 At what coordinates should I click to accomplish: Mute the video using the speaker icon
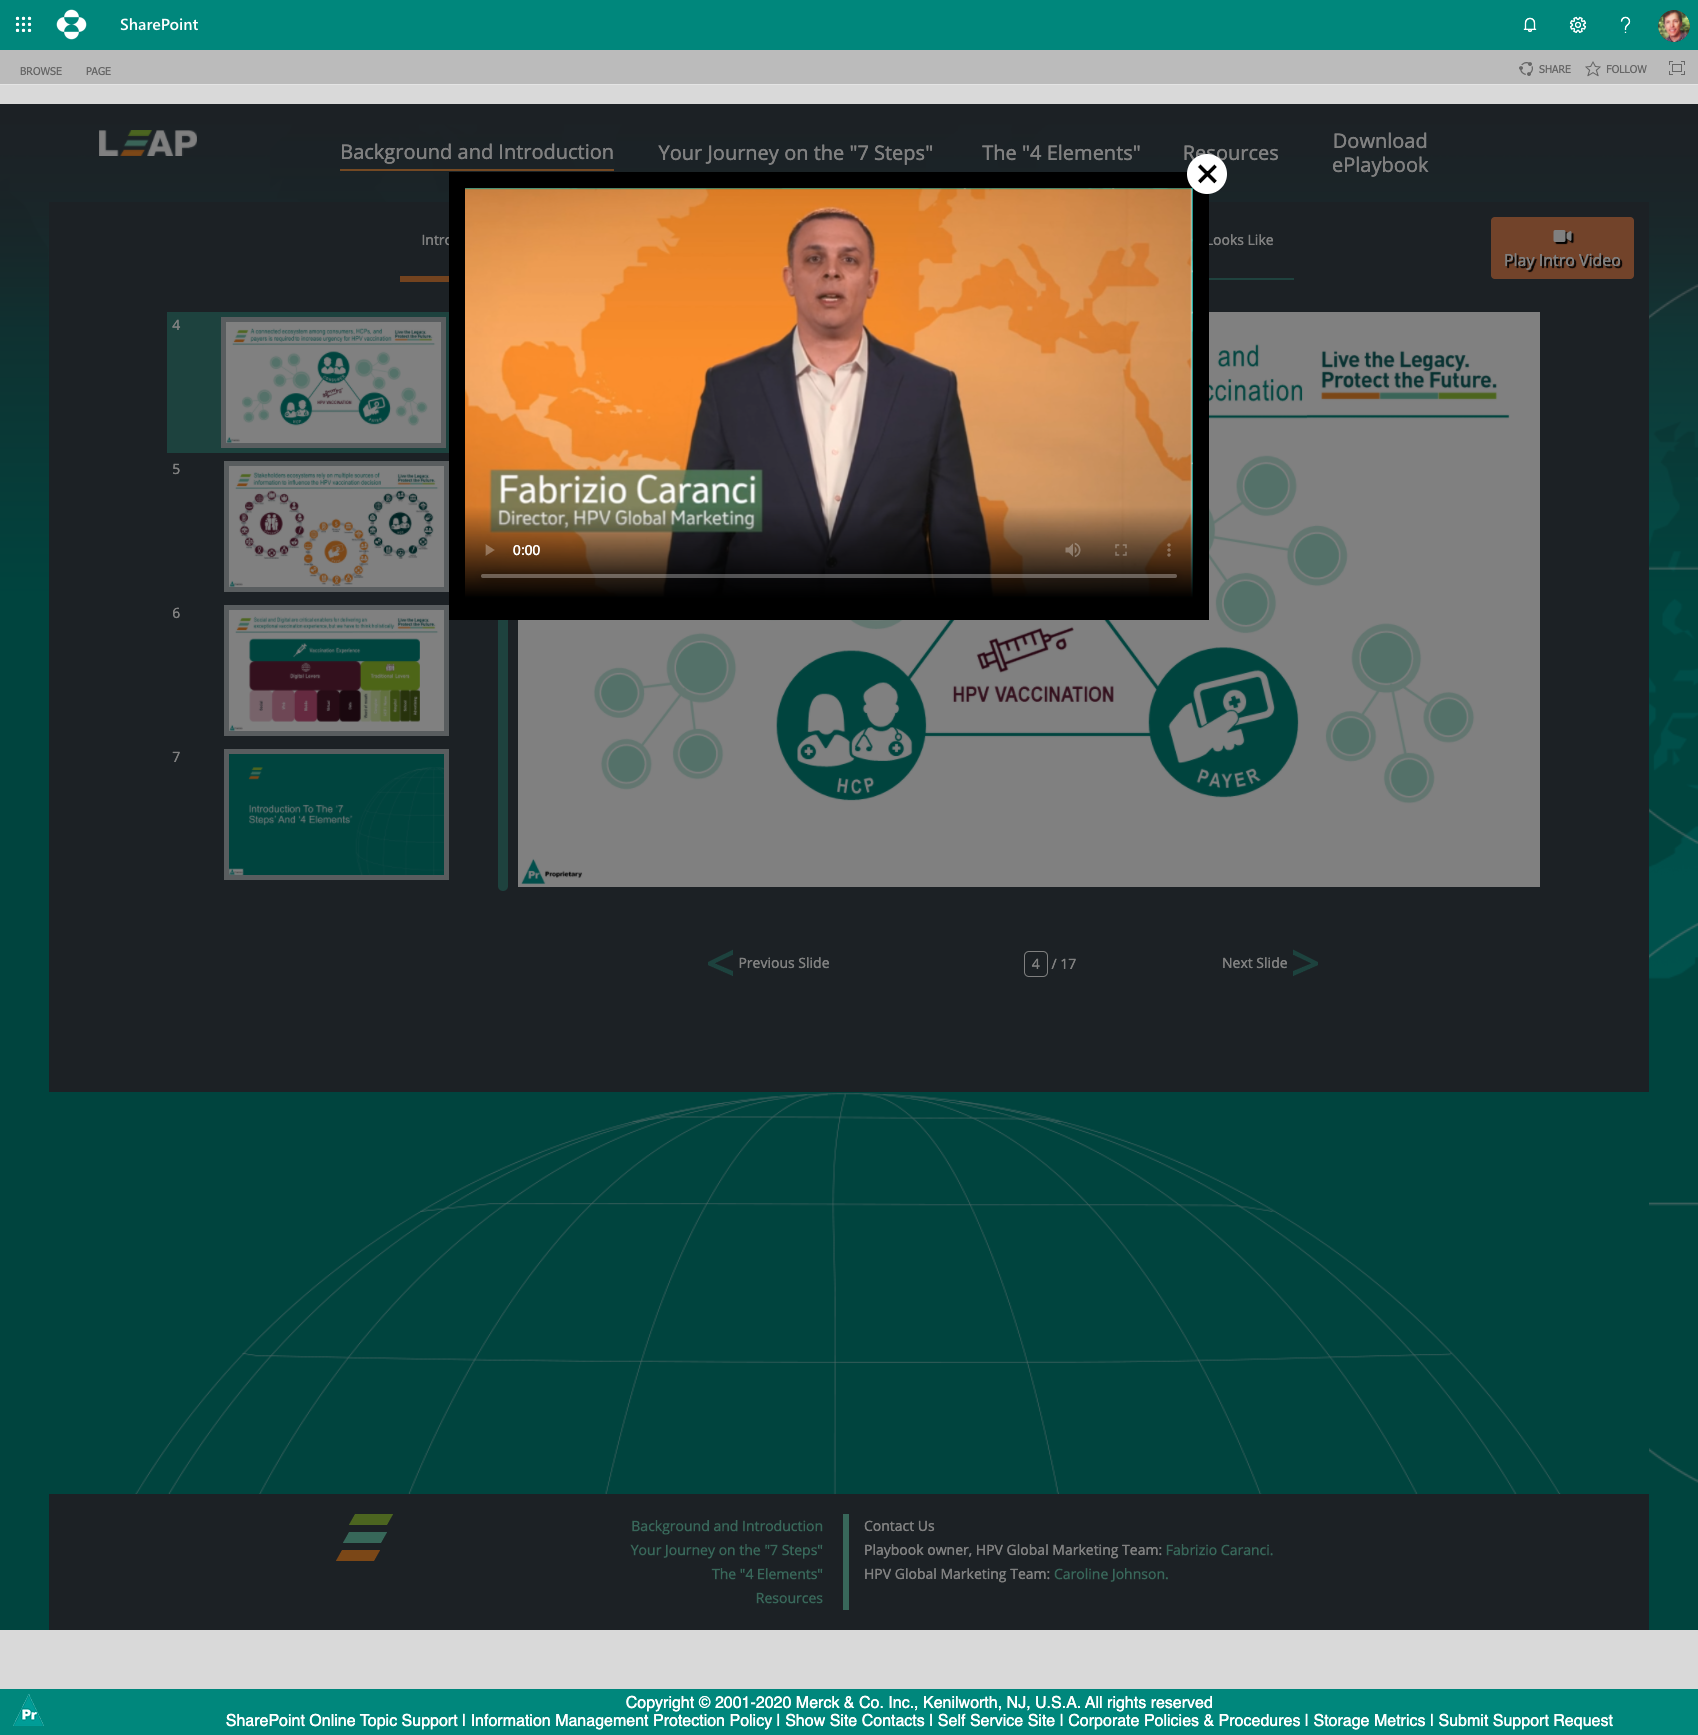click(x=1072, y=550)
